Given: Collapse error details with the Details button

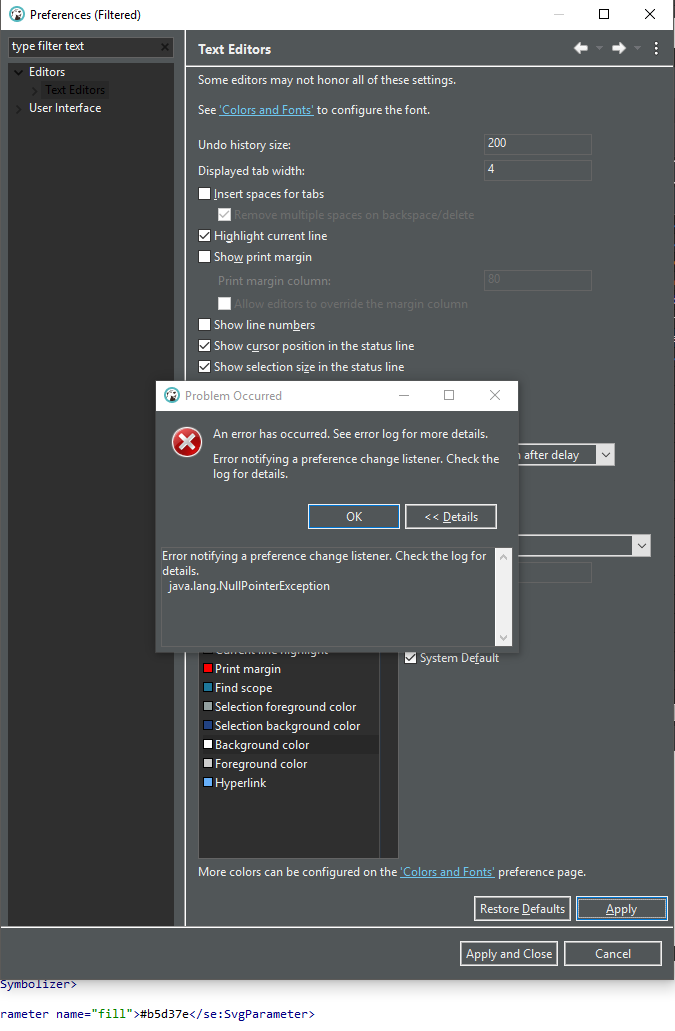Looking at the screenshot, I should pos(451,517).
